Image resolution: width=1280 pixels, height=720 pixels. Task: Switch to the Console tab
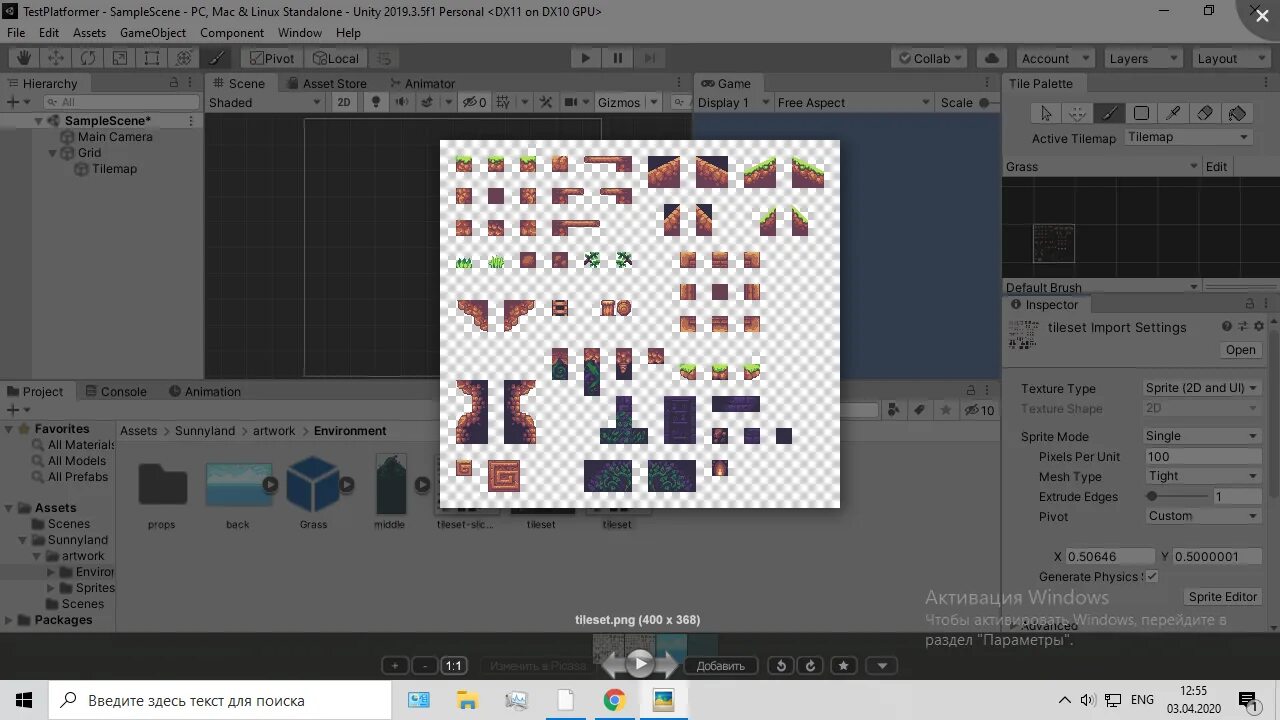(115, 391)
